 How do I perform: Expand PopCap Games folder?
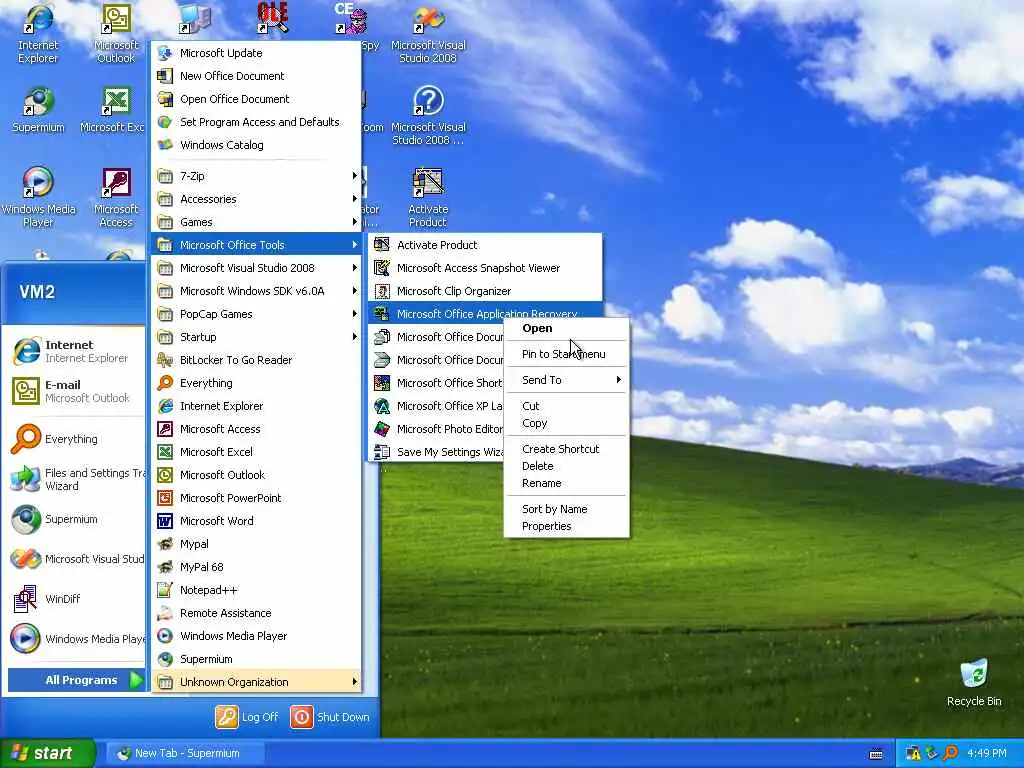tap(256, 314)
